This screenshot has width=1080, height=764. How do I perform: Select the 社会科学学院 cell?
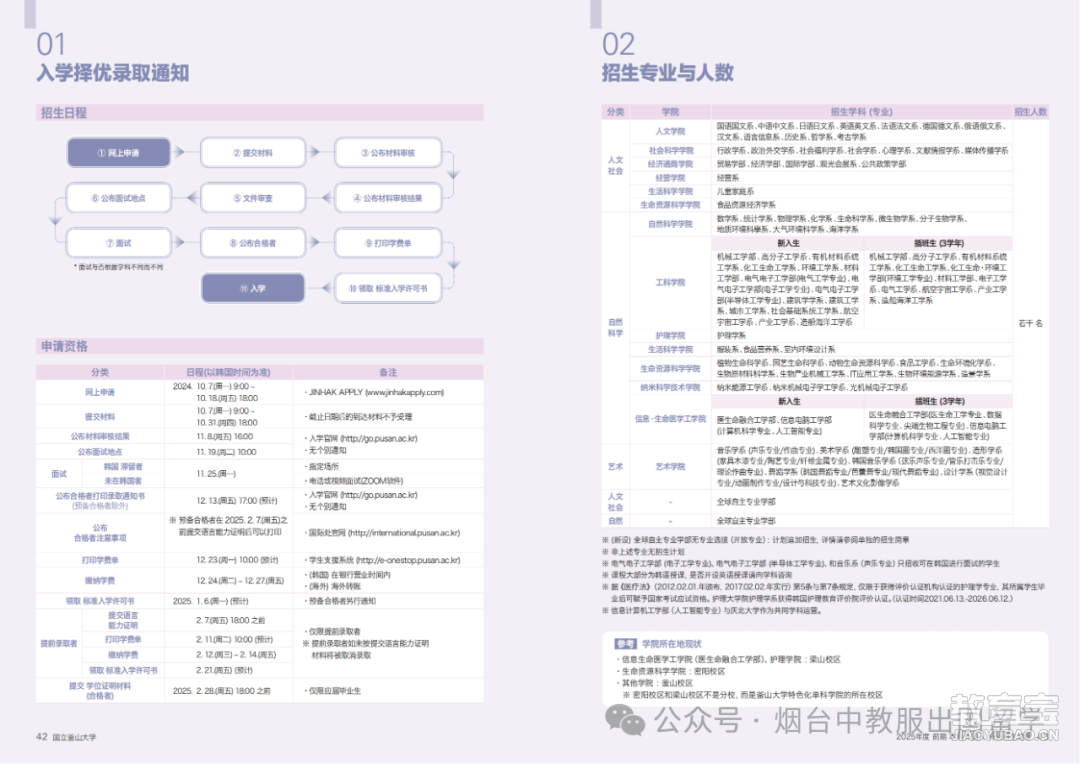[670, 150]
